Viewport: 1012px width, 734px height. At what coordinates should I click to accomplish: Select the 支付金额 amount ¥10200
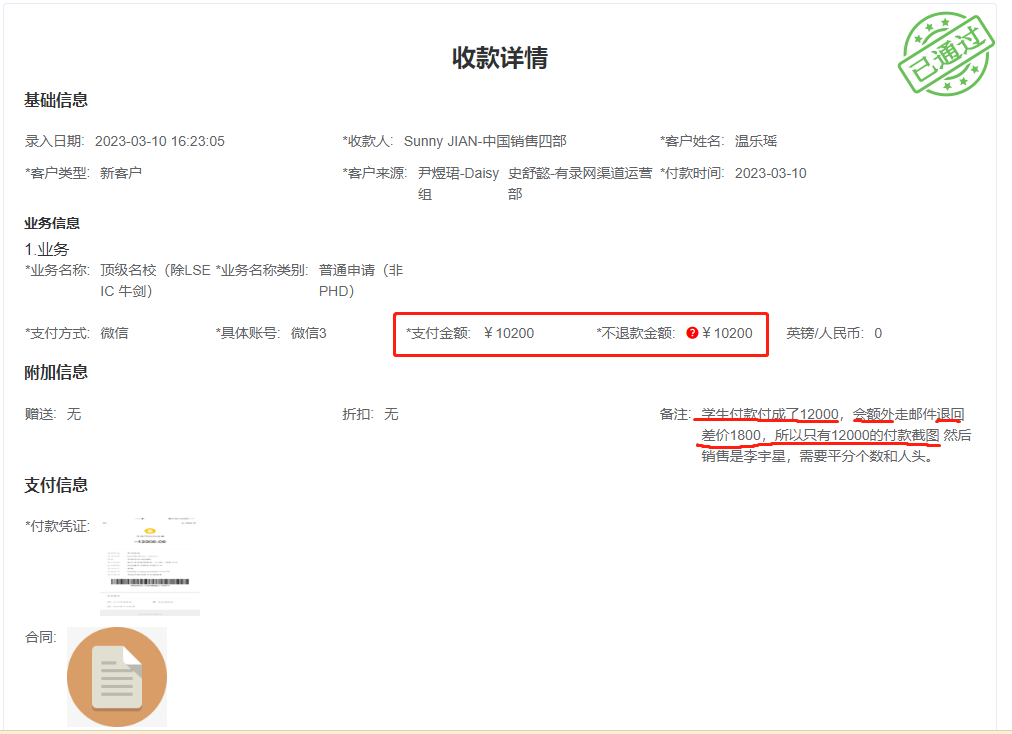[509, 333]
